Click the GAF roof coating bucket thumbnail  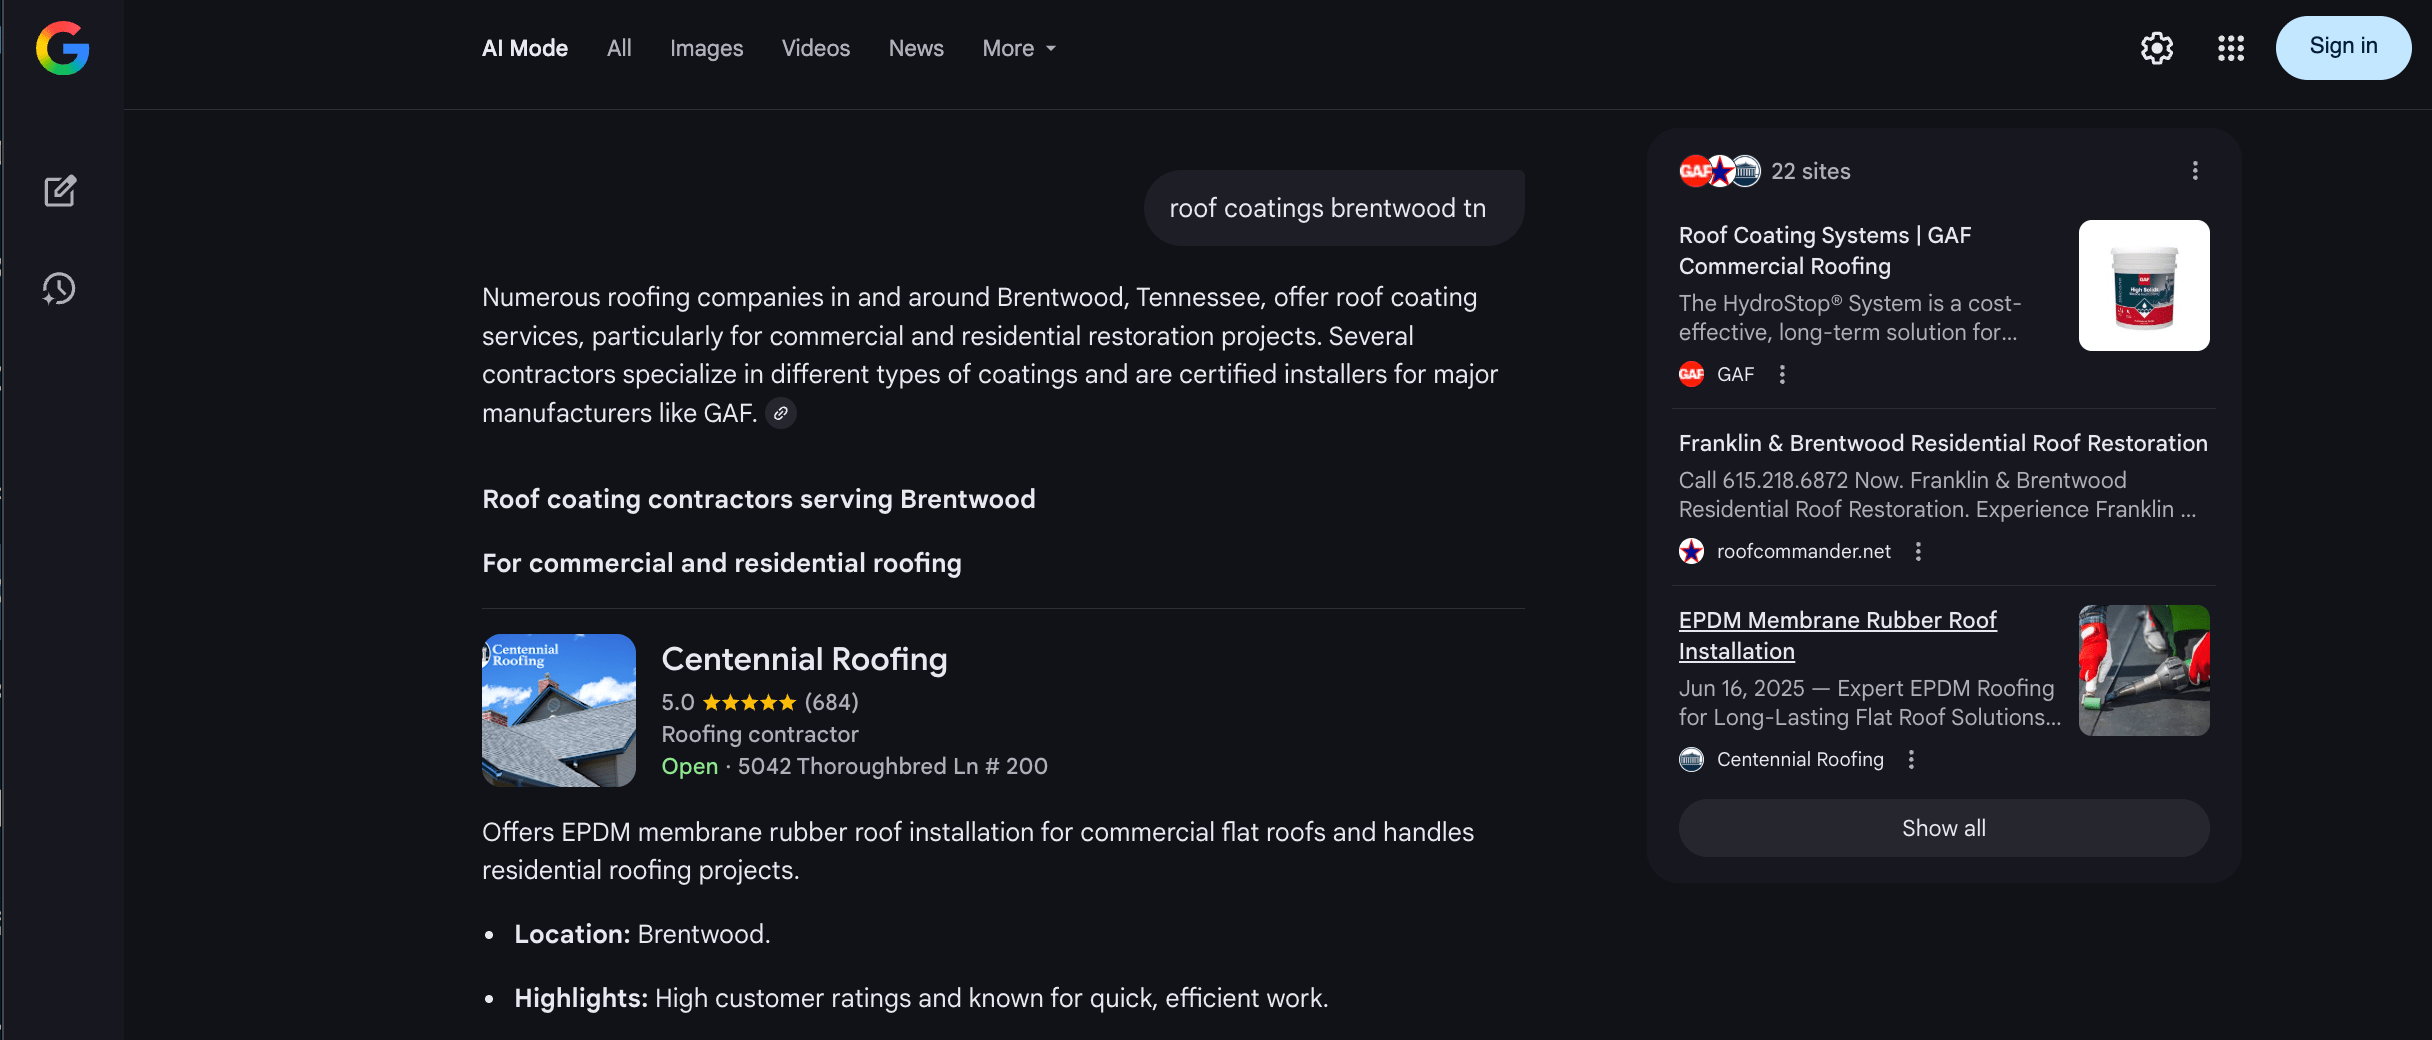tap(2144, 285)
